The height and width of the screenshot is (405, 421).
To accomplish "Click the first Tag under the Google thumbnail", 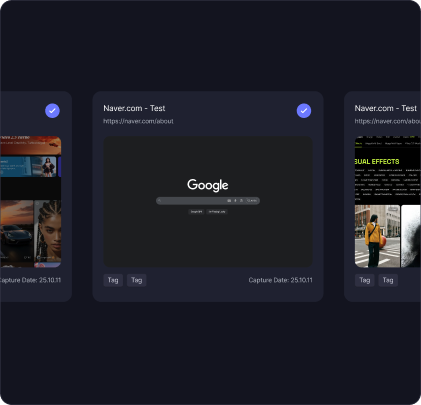I will pyautogui.click(x=113, y=280).
